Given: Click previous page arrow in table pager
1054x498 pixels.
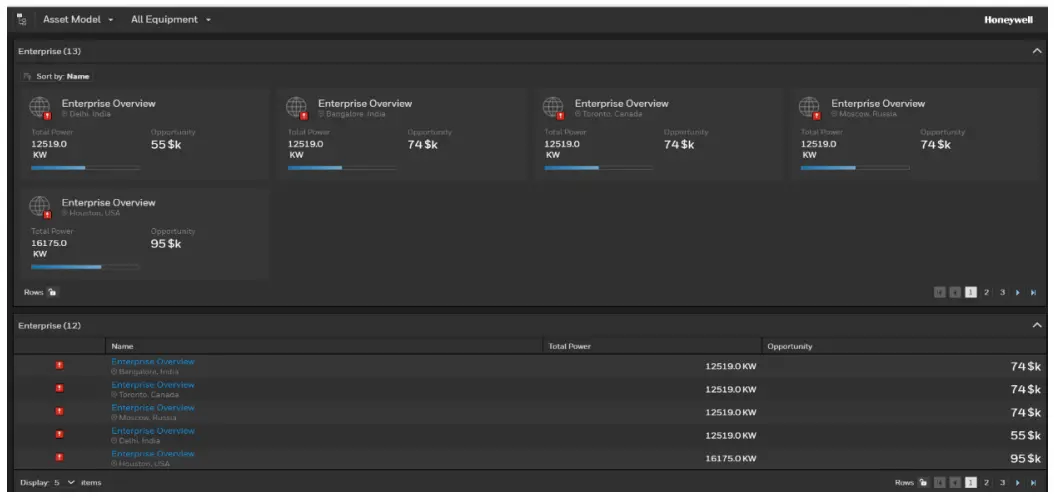Looking at the screenshot, I should (955, 483).
